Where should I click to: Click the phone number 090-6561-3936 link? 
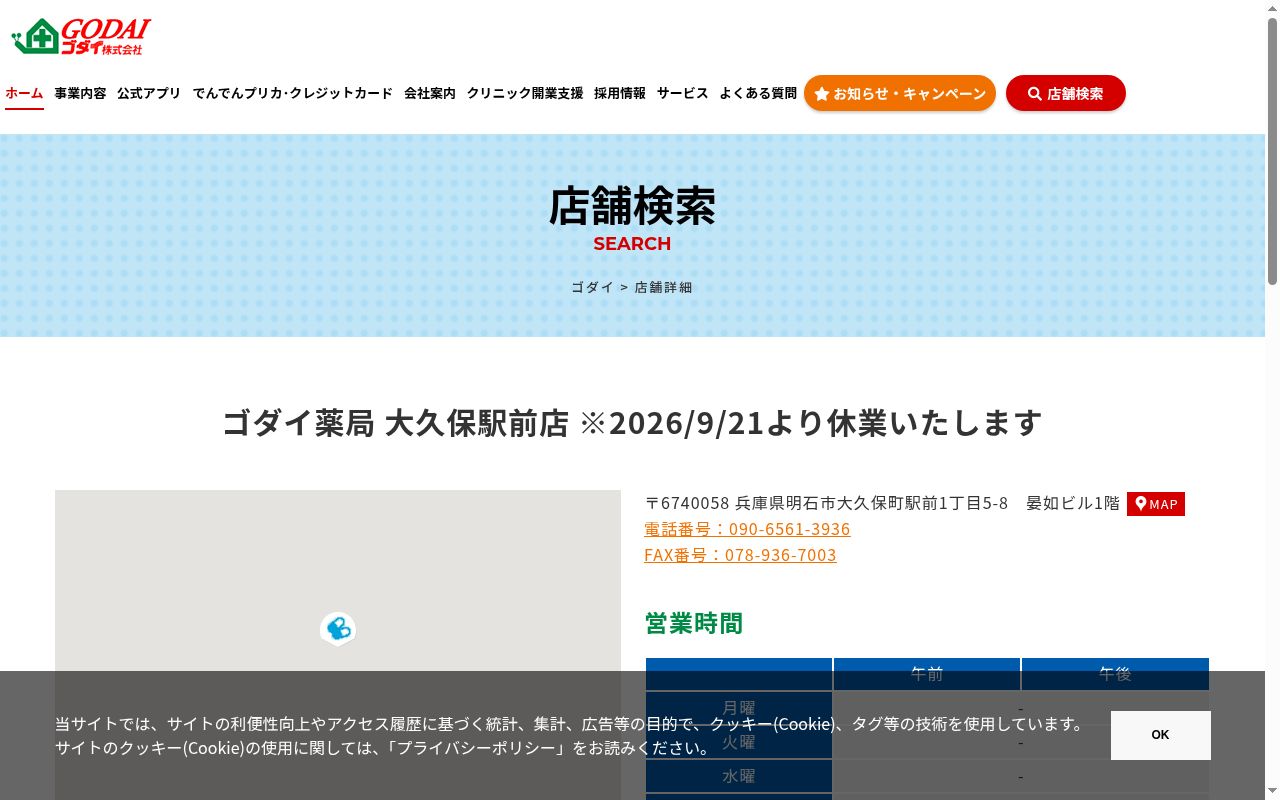point(747,529)
